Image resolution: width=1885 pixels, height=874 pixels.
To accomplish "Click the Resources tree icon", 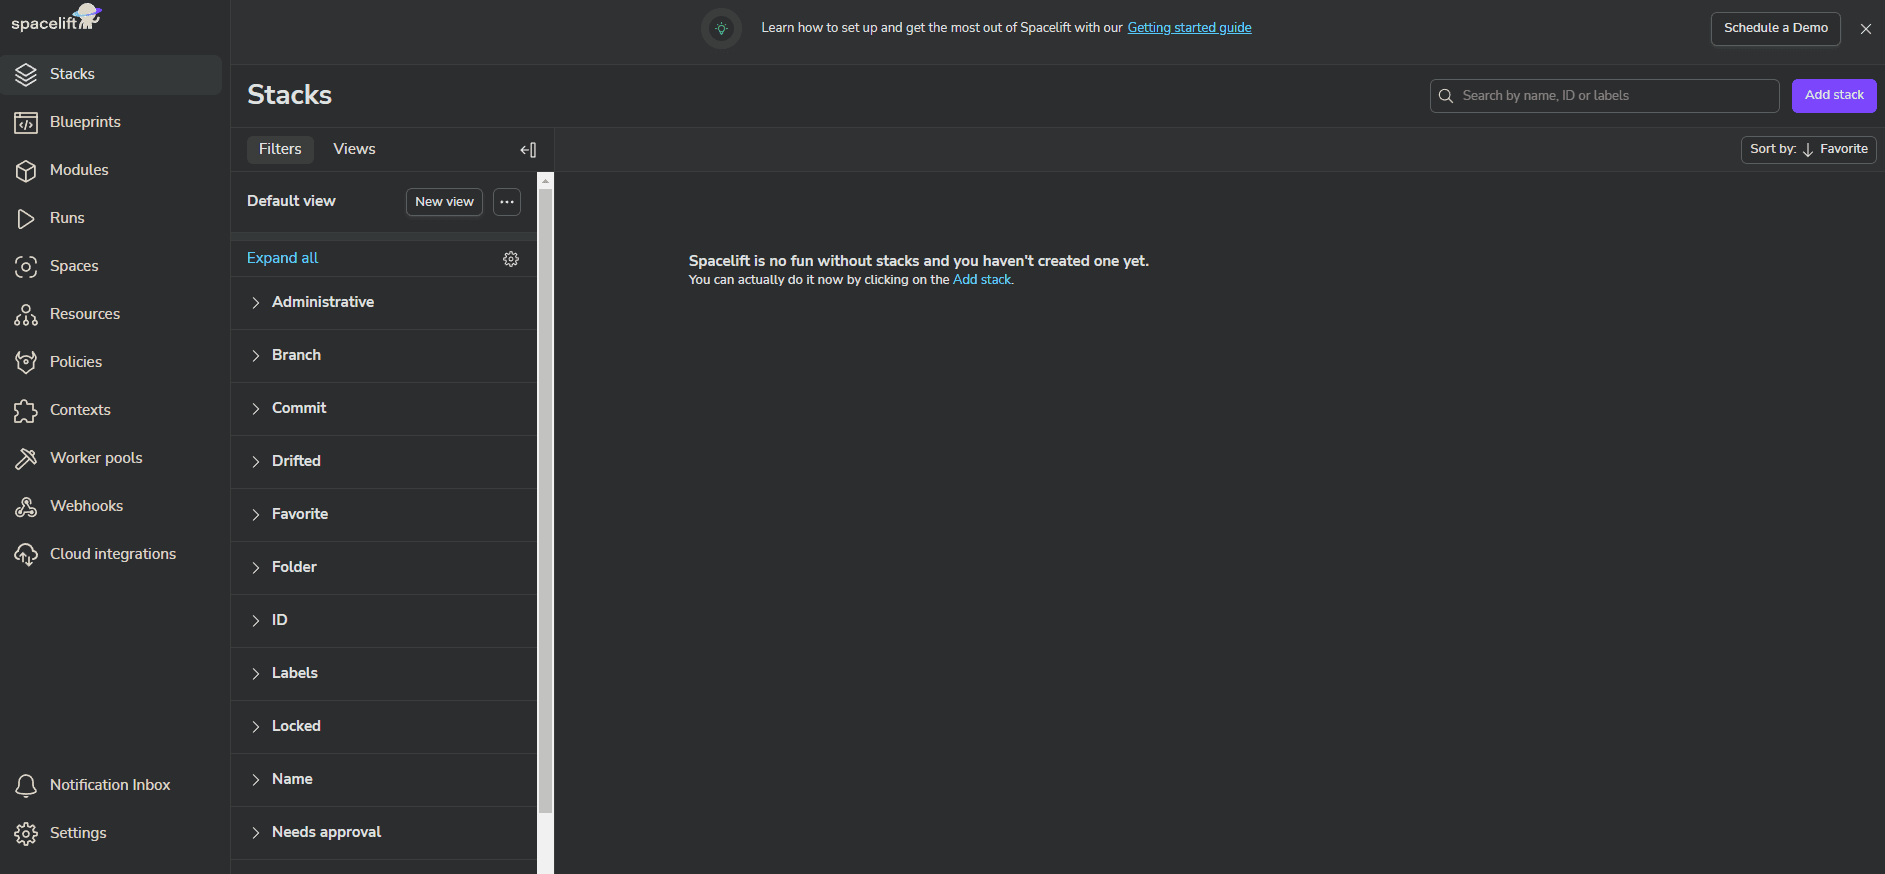I will point(26,314).
